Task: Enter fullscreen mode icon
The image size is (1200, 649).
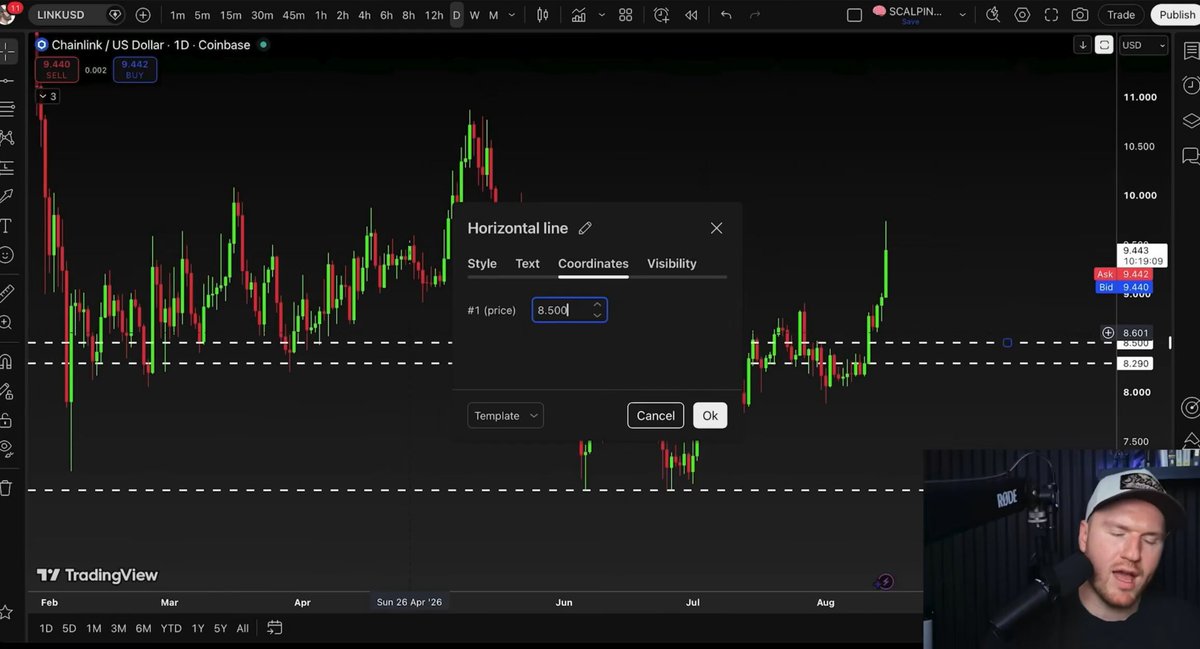Action: click(1051, 15)
